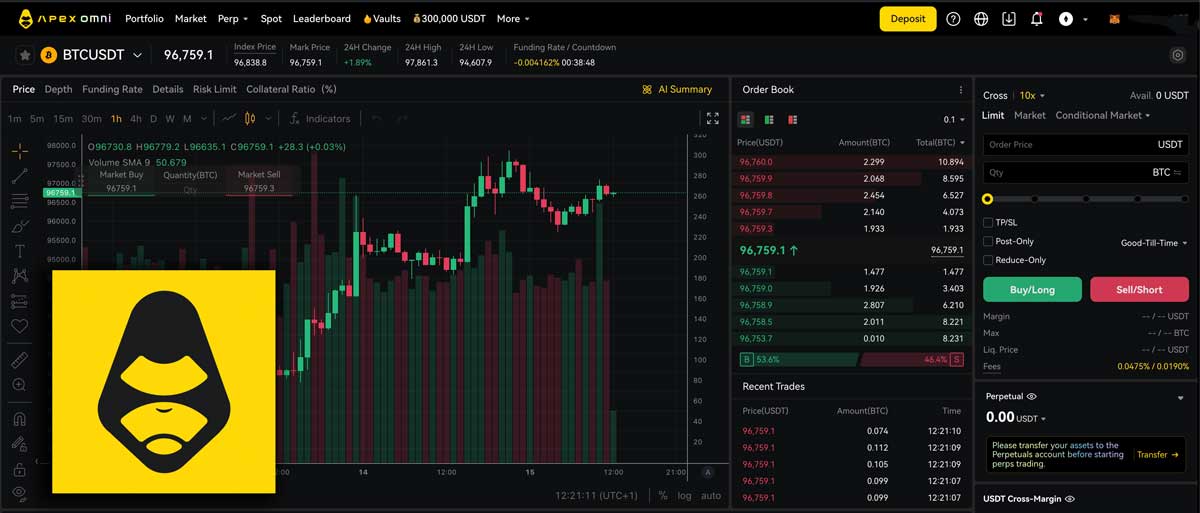
Task: Open the Leaderboard menu item
Action: click(x=321, y=19)
